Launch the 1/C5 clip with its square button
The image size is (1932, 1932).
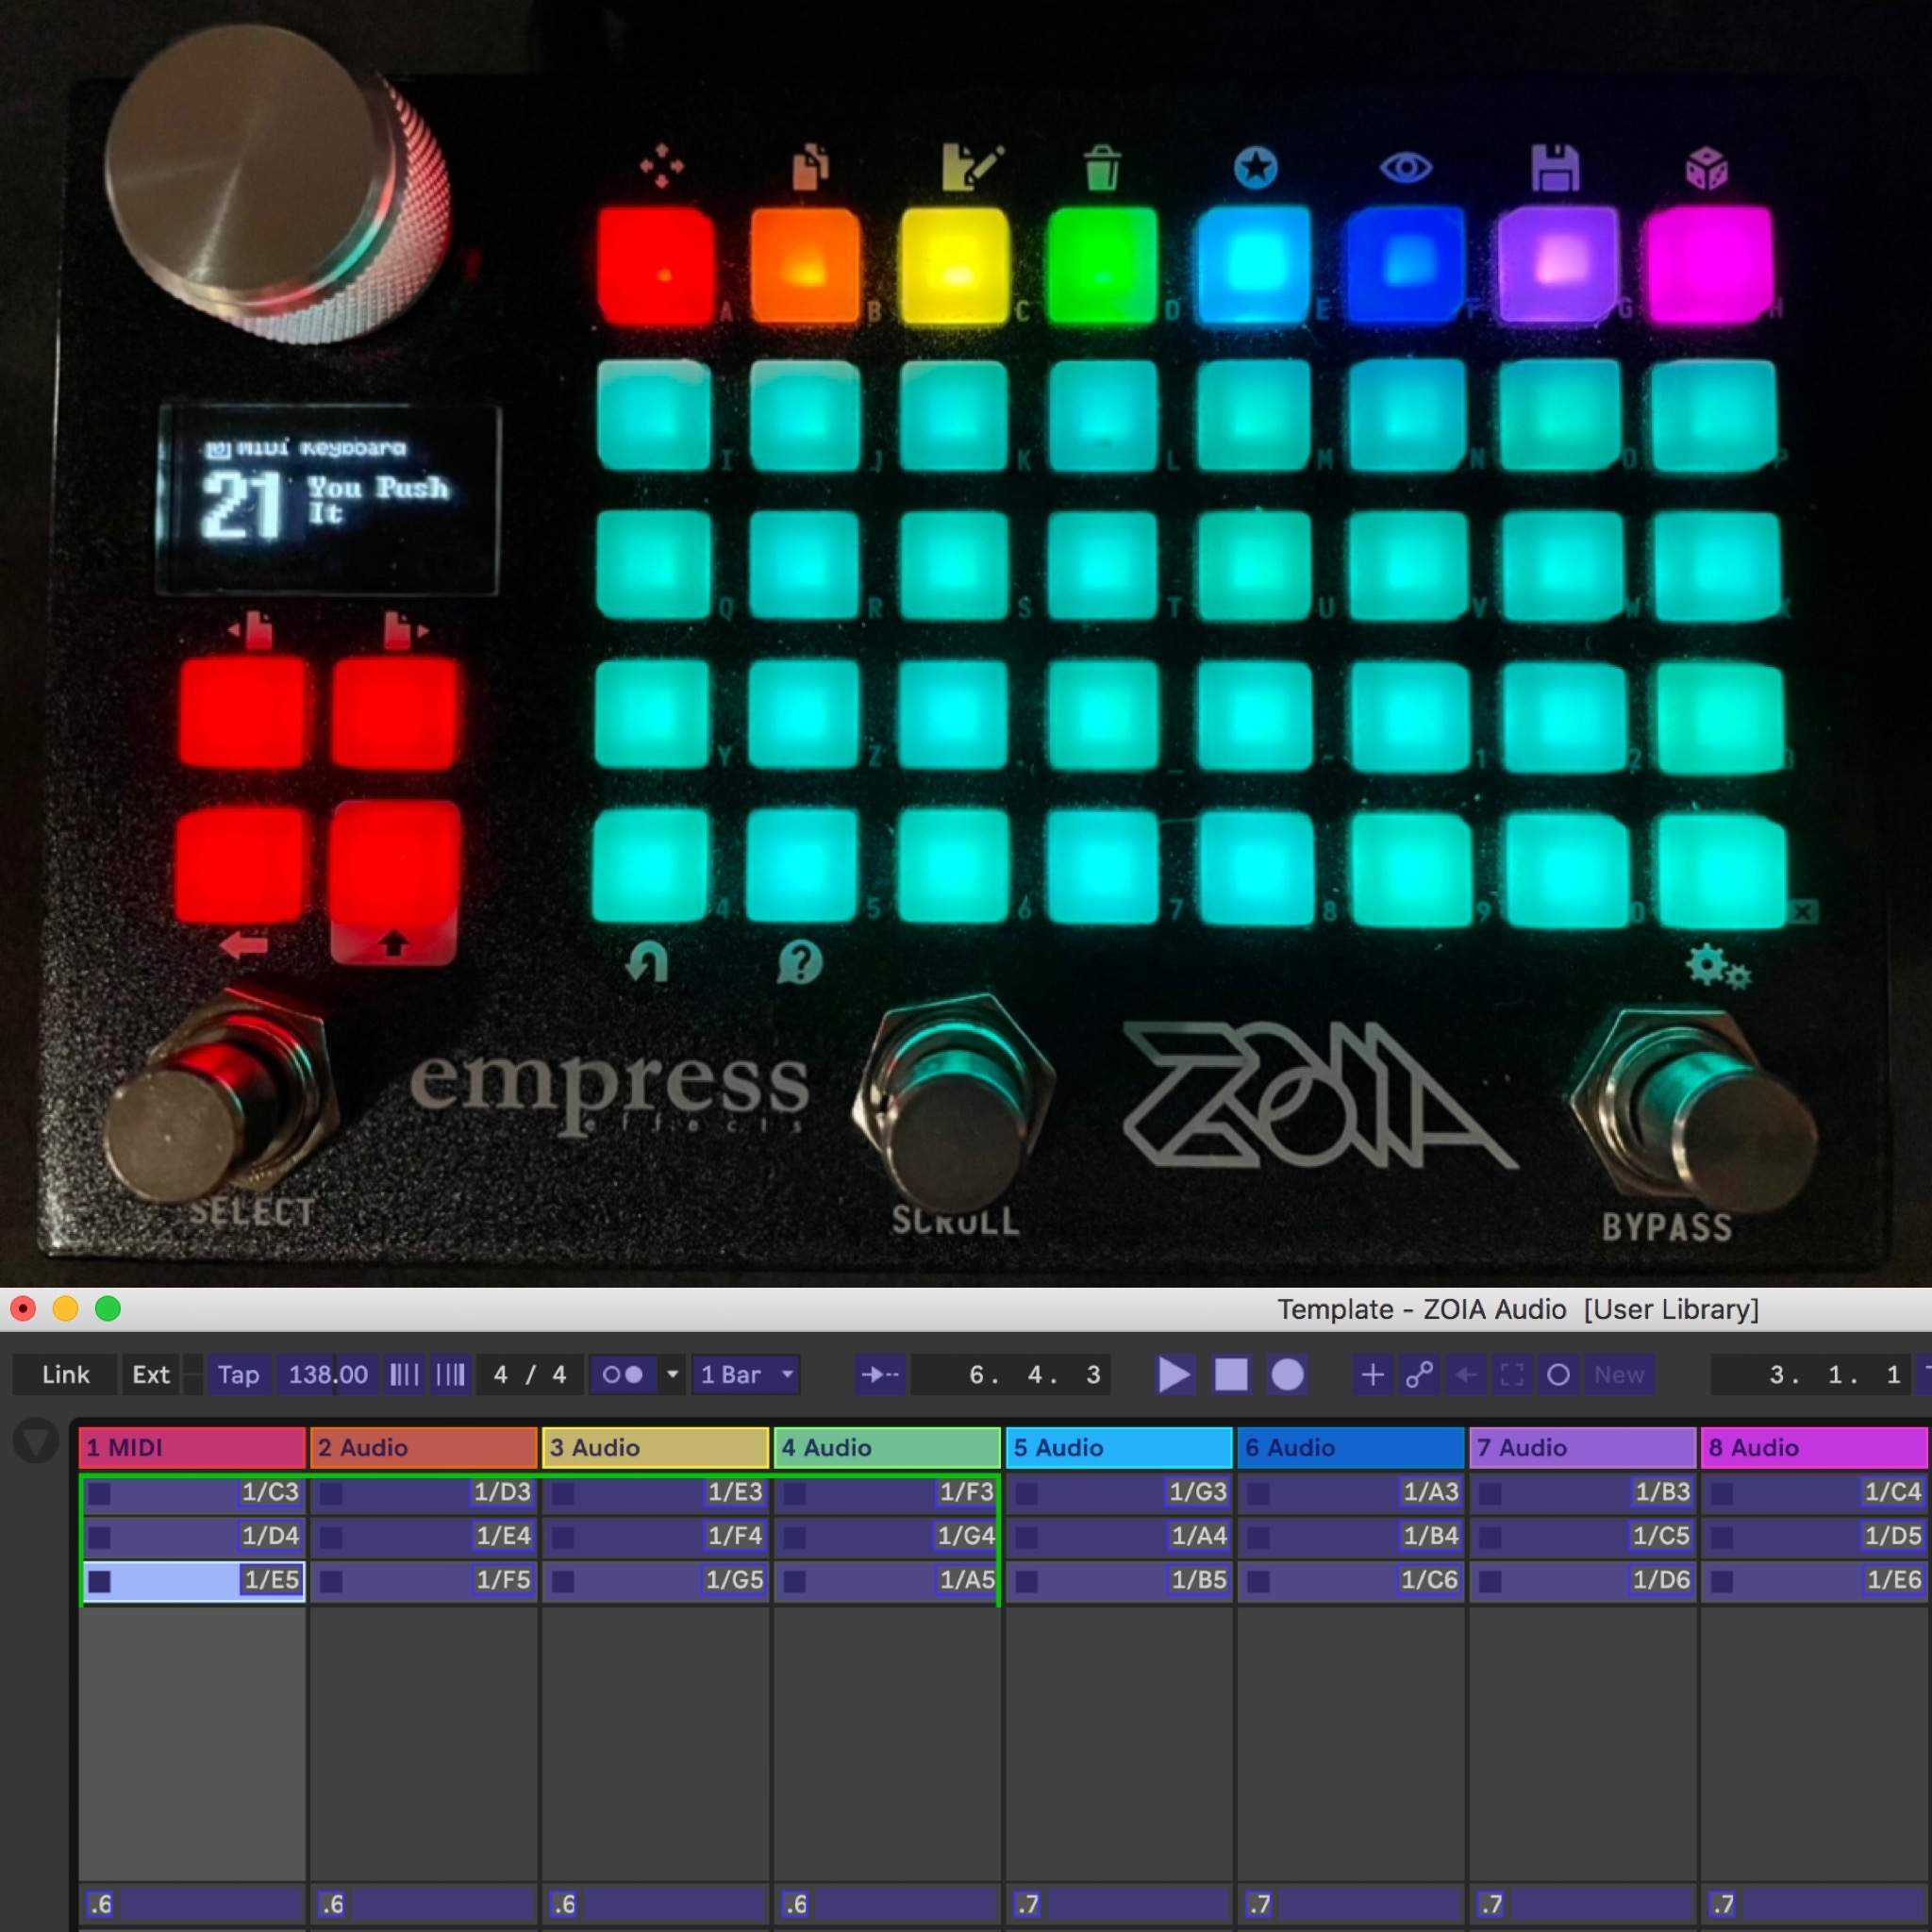coord(1490,1537)
